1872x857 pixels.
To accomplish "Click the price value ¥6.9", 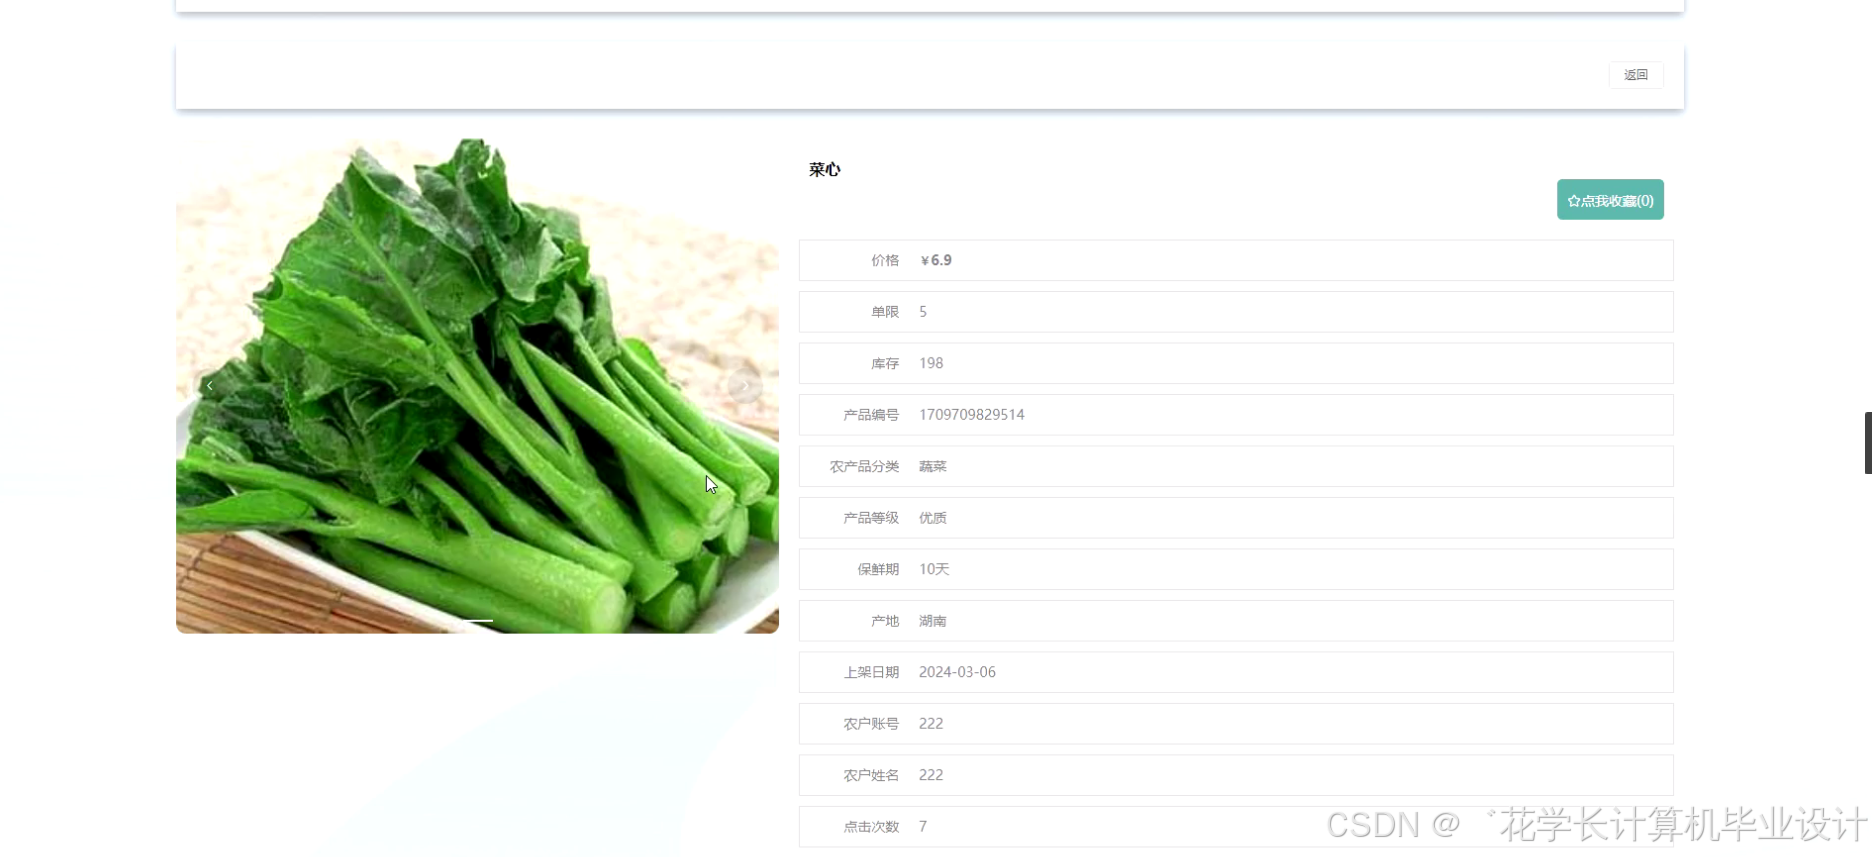I will pos(936,260).
